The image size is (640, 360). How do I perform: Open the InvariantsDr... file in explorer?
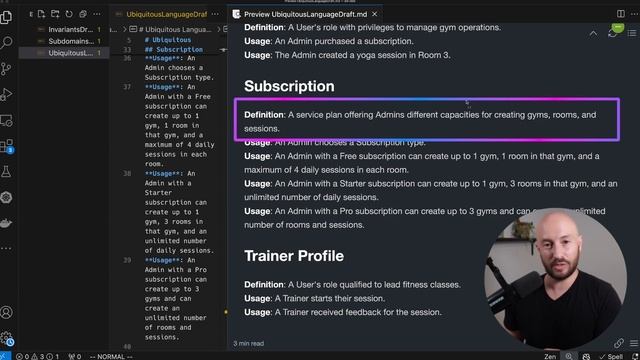(71, 29)
